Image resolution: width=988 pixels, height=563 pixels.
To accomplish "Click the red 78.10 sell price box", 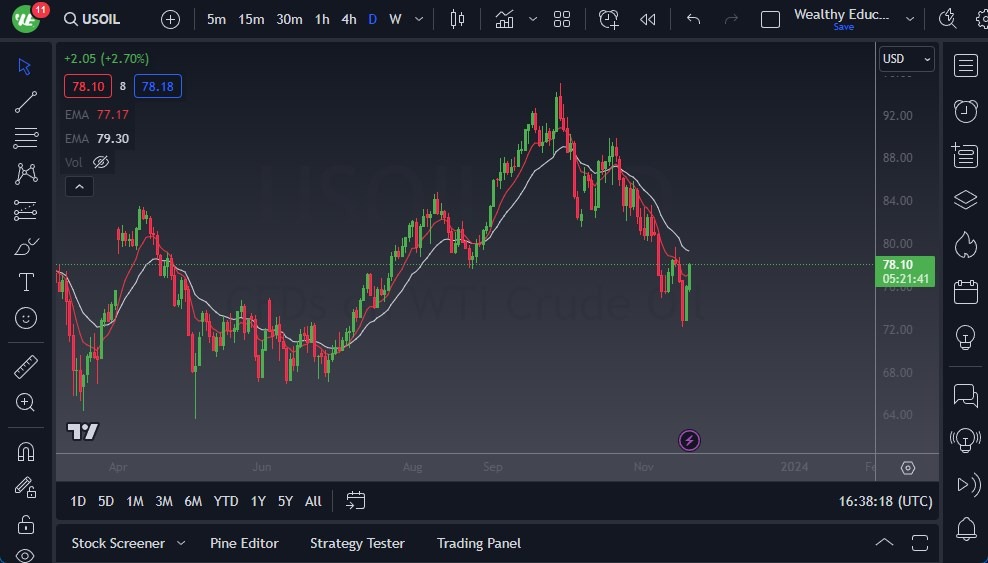I will pyautogui.click(x=88, y=87).
